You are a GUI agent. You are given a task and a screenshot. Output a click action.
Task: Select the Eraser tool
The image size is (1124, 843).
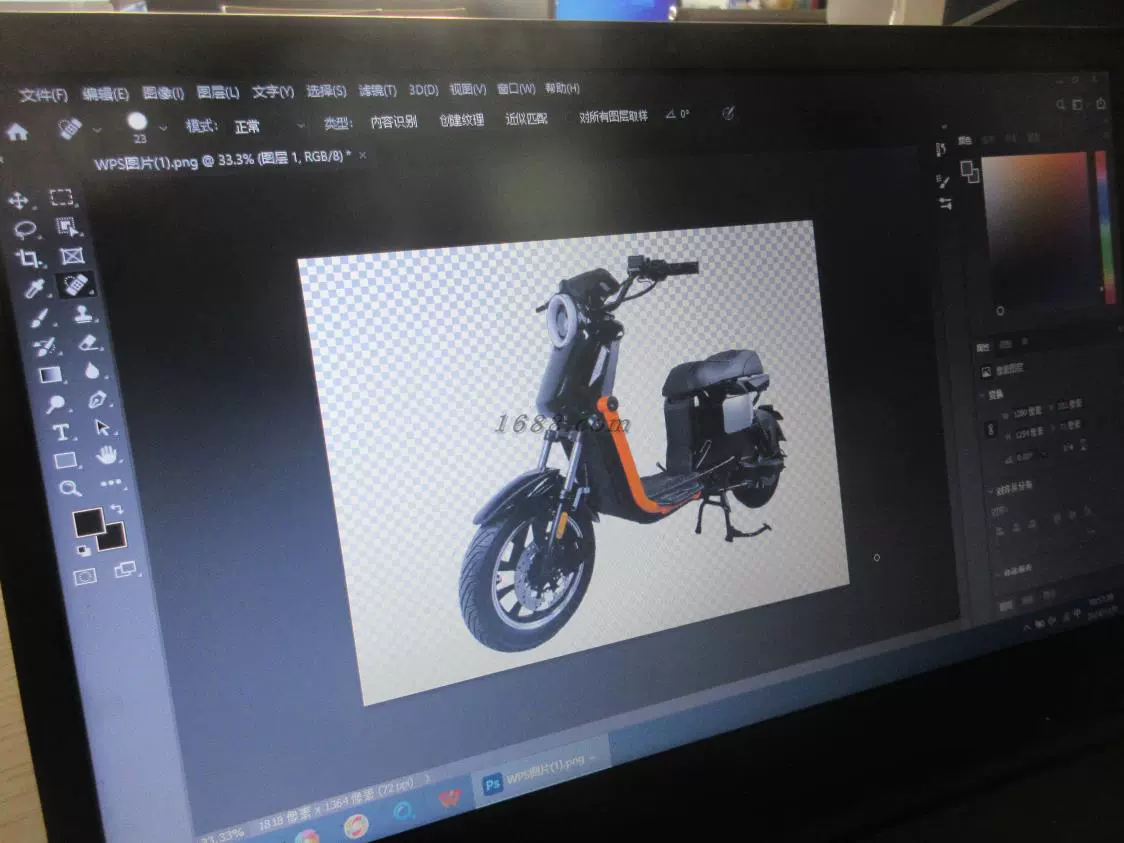point(88,343)
